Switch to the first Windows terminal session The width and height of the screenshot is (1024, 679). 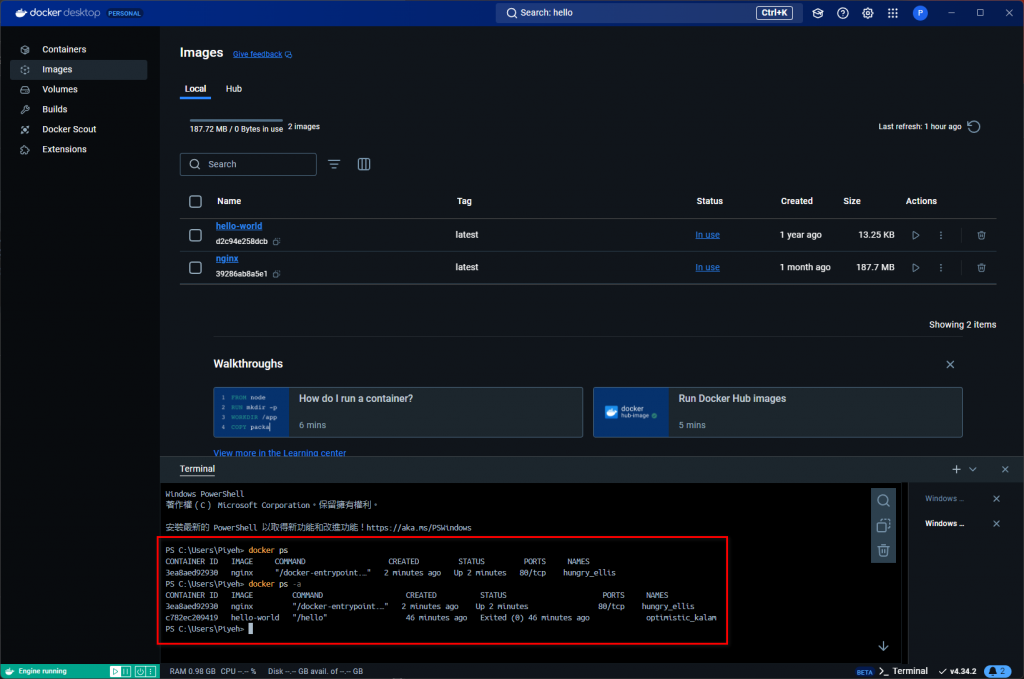point(944,499)
